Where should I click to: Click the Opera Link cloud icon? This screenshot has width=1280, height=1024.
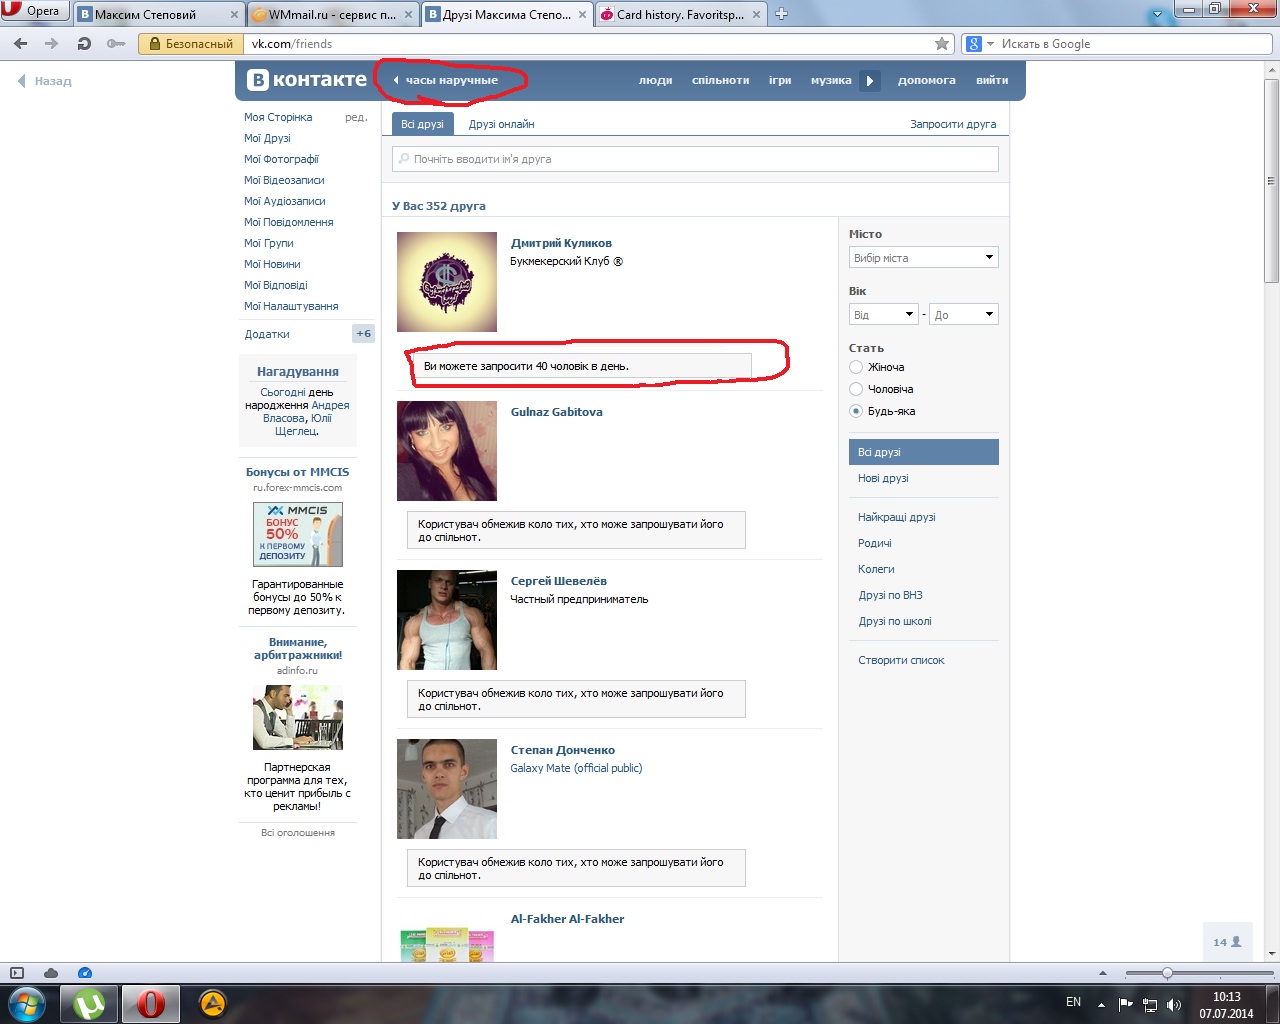tap(50, 973)
